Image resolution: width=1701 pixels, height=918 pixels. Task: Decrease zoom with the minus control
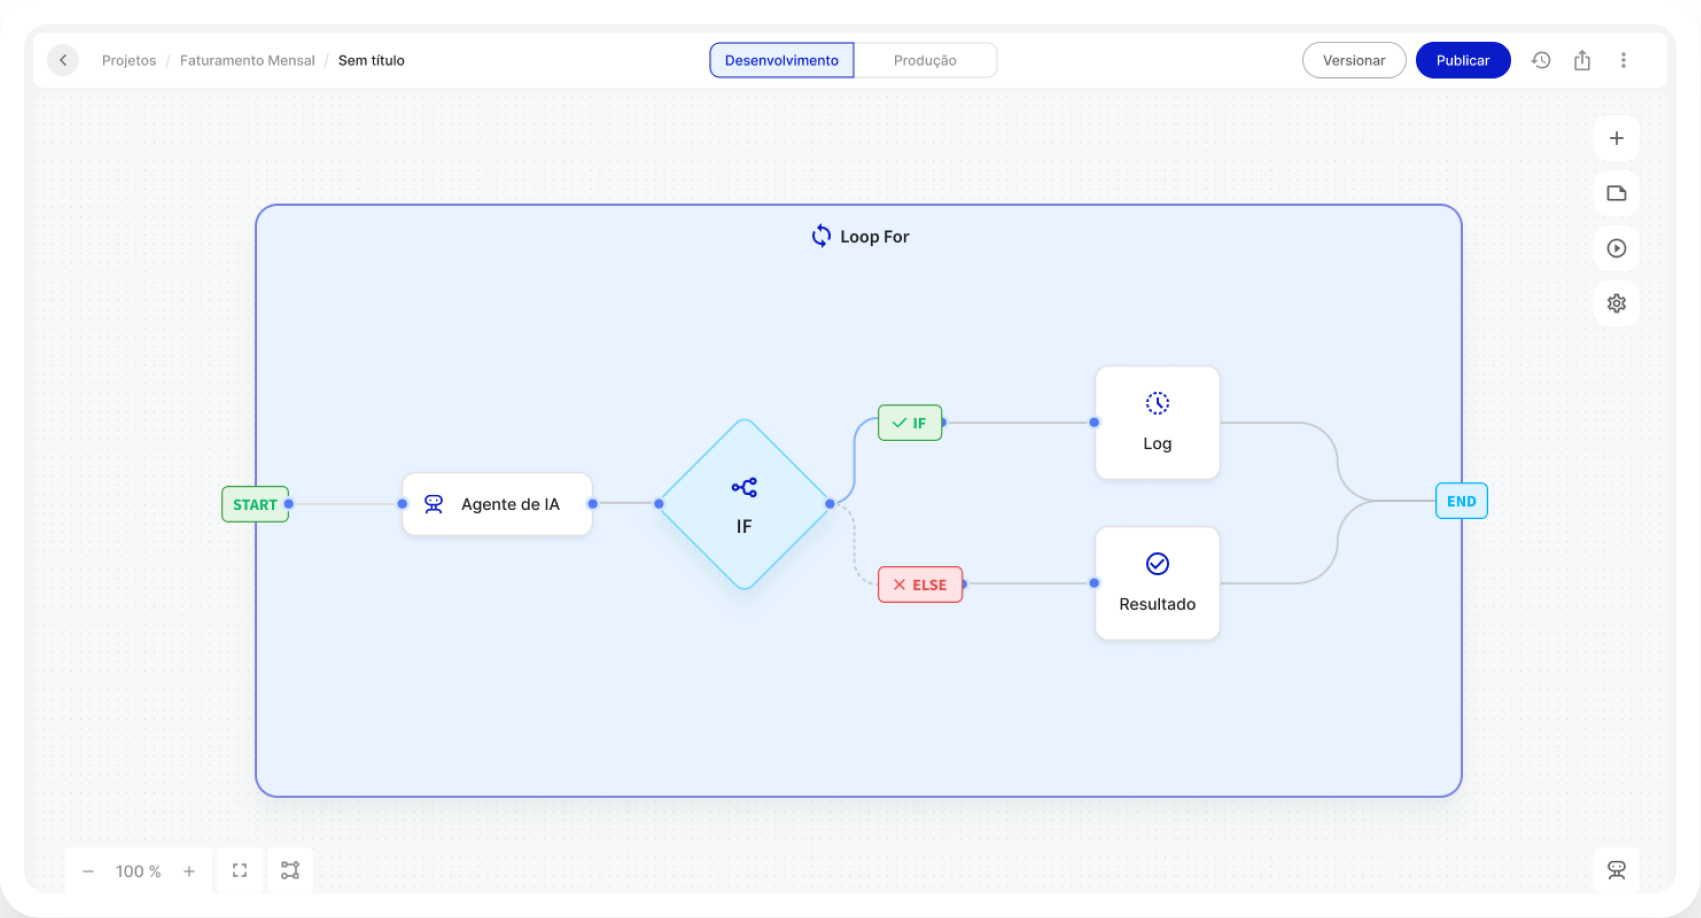(88, 871)
